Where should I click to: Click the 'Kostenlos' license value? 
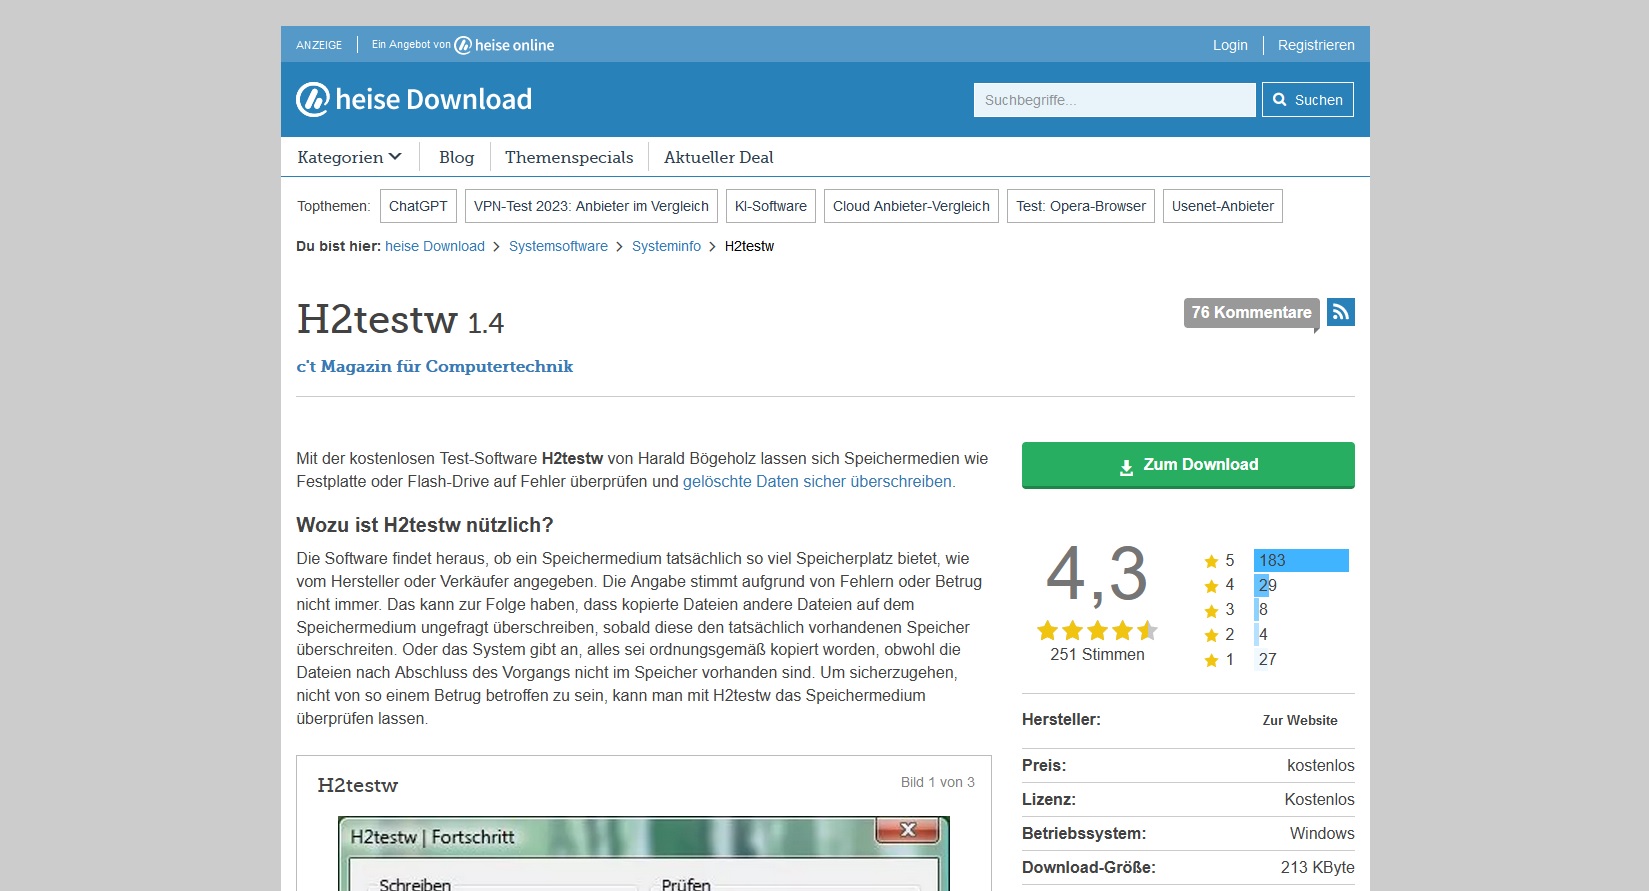pyautogui.click(x=1319, y=799)
